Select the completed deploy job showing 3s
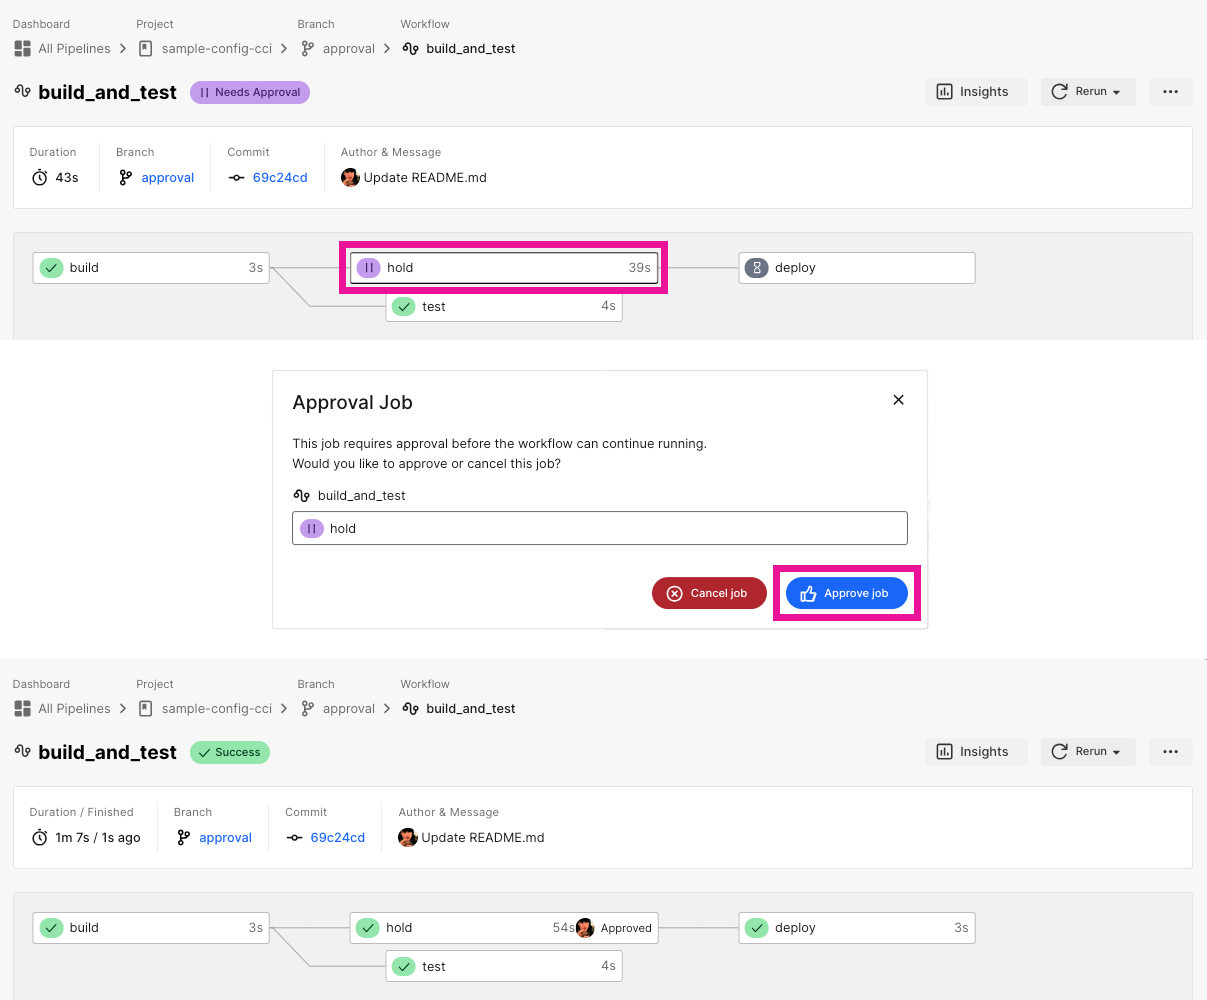 tap(857, 928)
